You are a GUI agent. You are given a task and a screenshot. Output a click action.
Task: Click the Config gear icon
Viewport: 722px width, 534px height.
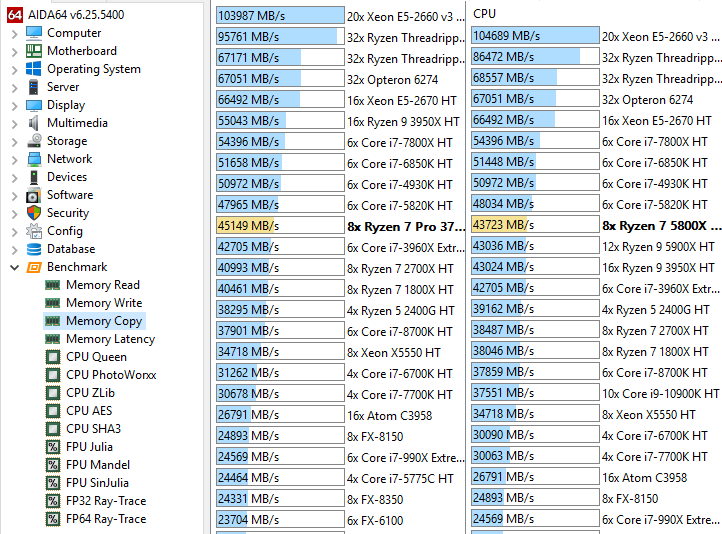pyautogui.click(x=34, y=231)
